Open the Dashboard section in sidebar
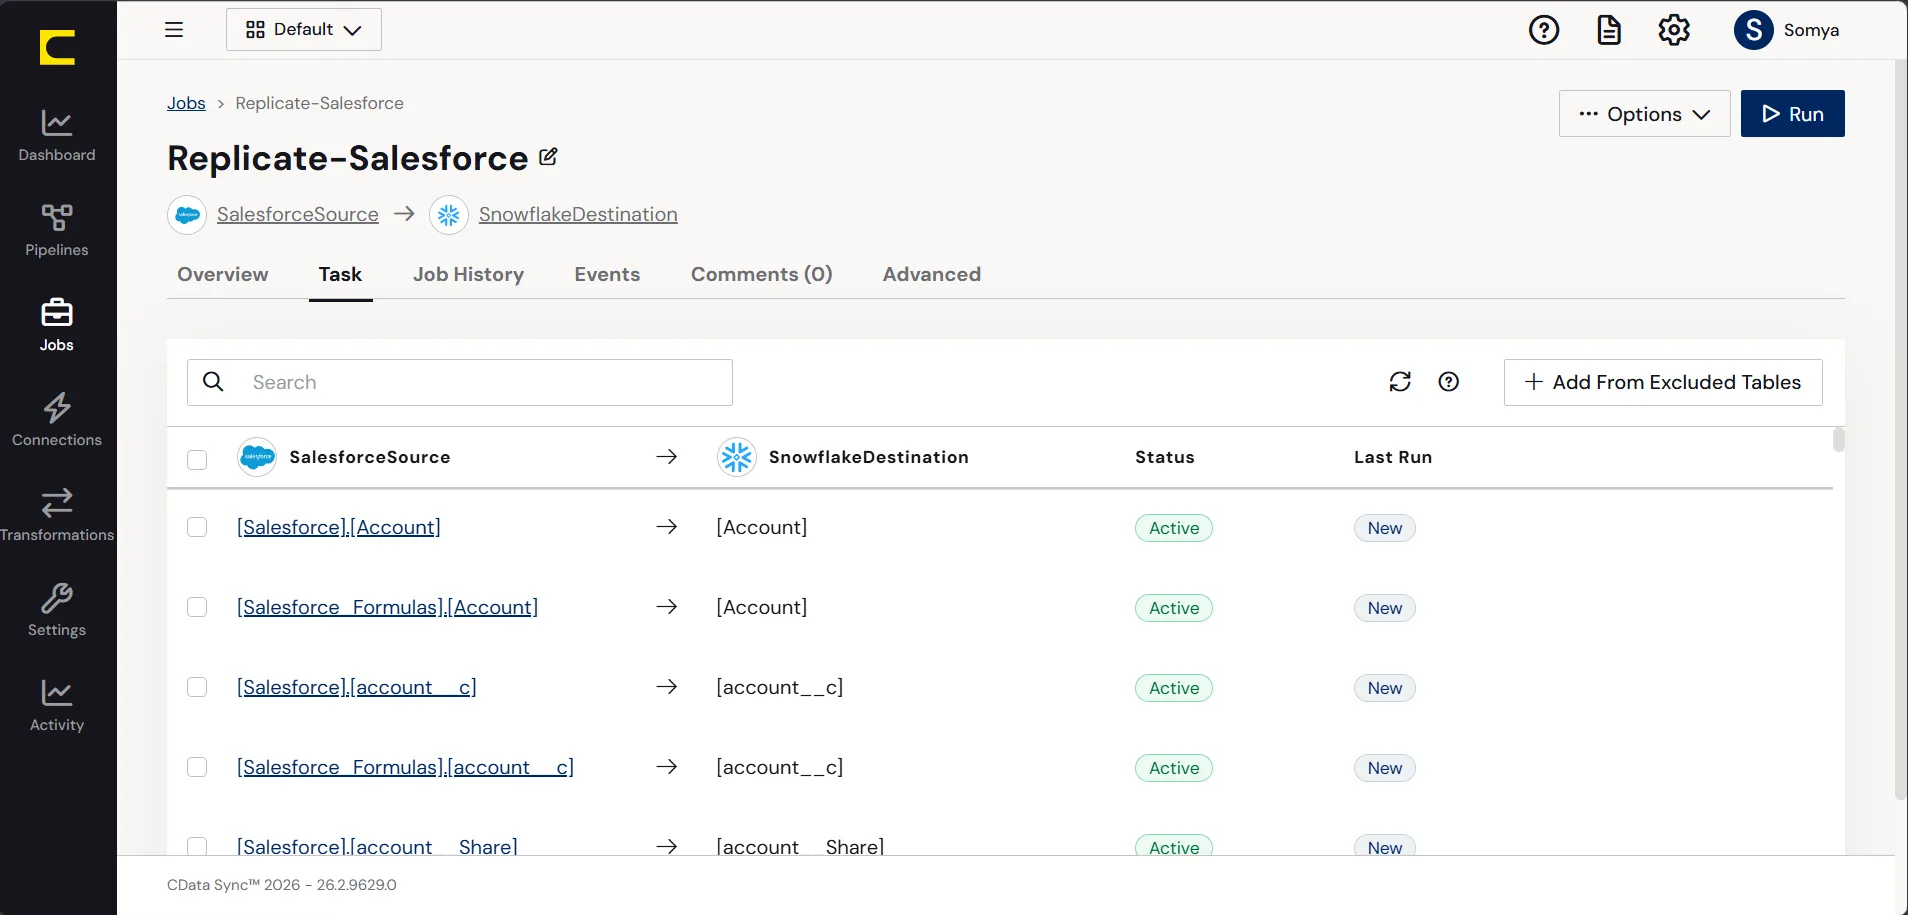 tap(57, 135)
